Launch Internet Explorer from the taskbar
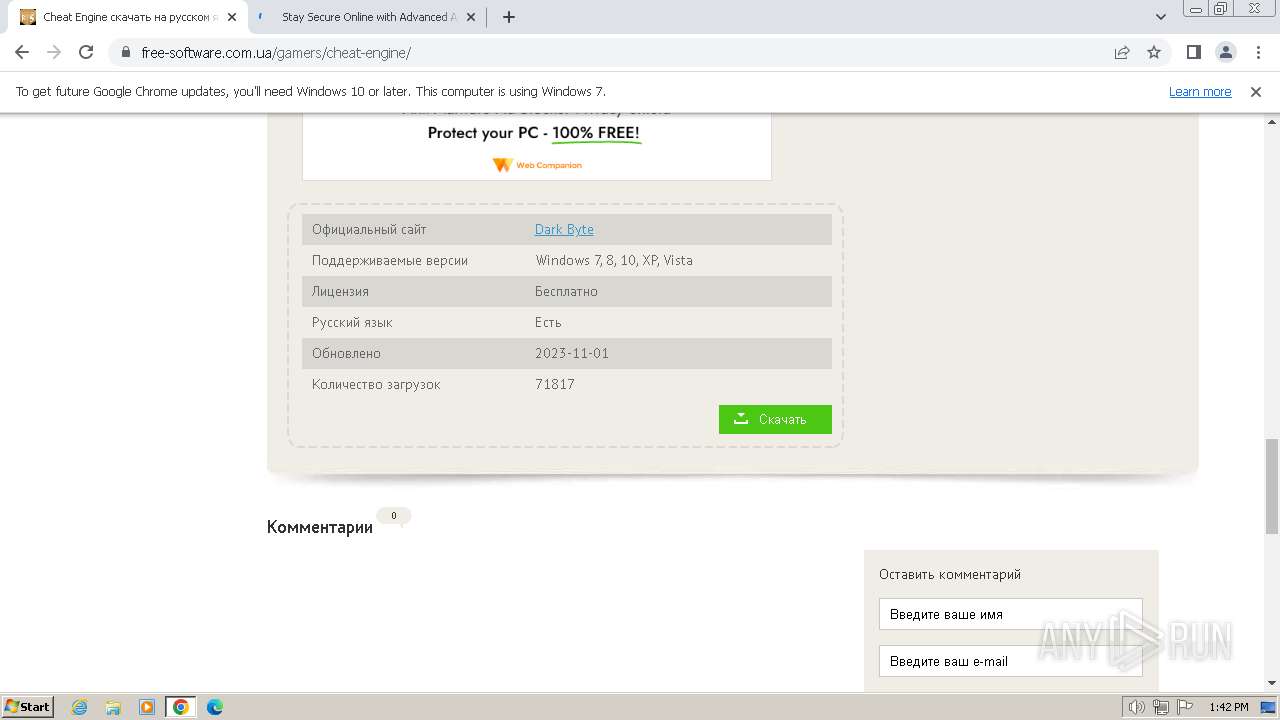This screenshot has width=1280, height=720. pyautogui.click(x=80, y=707)
